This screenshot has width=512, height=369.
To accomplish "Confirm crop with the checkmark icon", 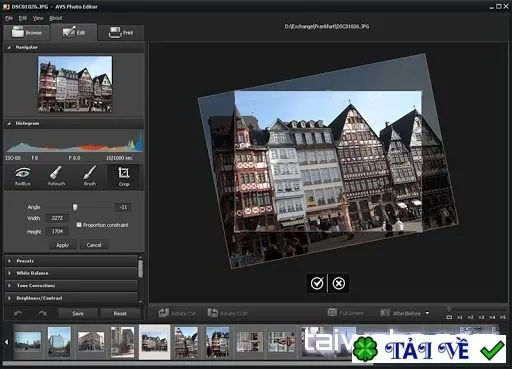I will click(317, 283).
